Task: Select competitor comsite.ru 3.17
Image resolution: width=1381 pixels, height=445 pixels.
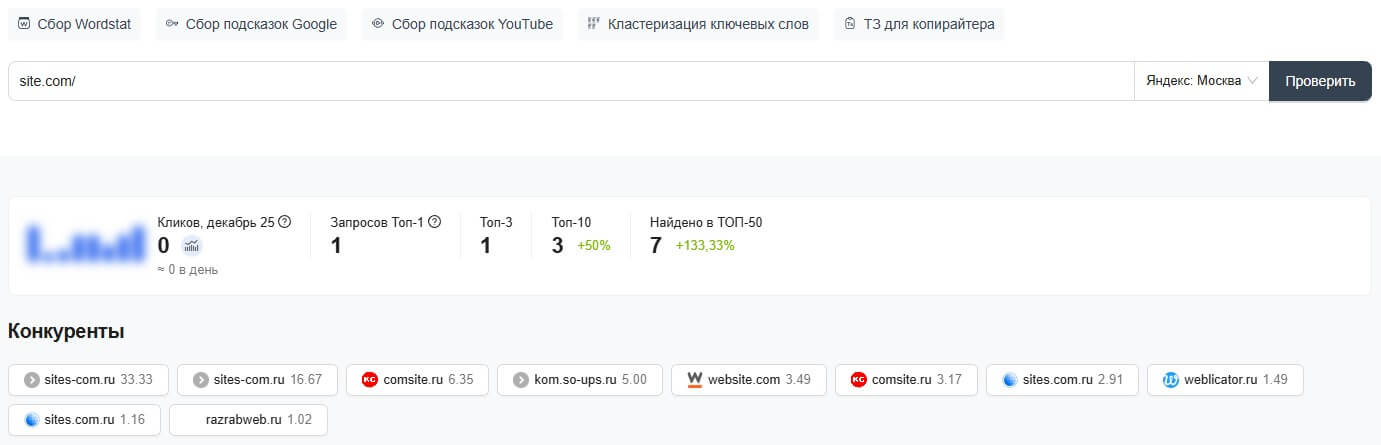Action: tap(906, 380)
